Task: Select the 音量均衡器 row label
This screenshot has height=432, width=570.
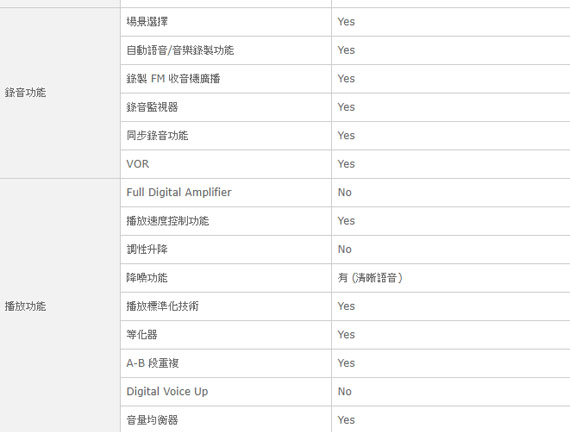Action: point(152,420)
